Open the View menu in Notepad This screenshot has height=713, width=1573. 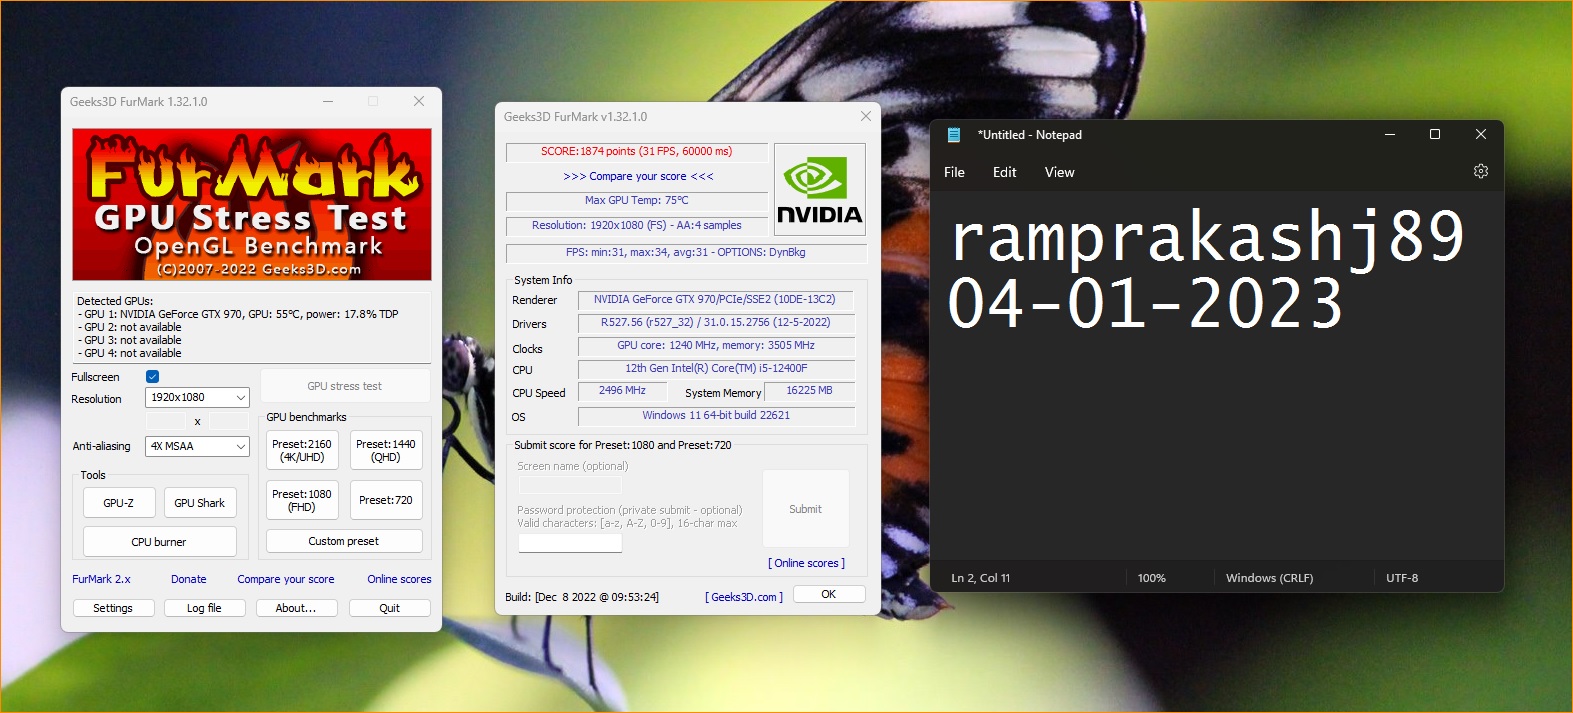pyautogui.click(x=1059, y=173)
